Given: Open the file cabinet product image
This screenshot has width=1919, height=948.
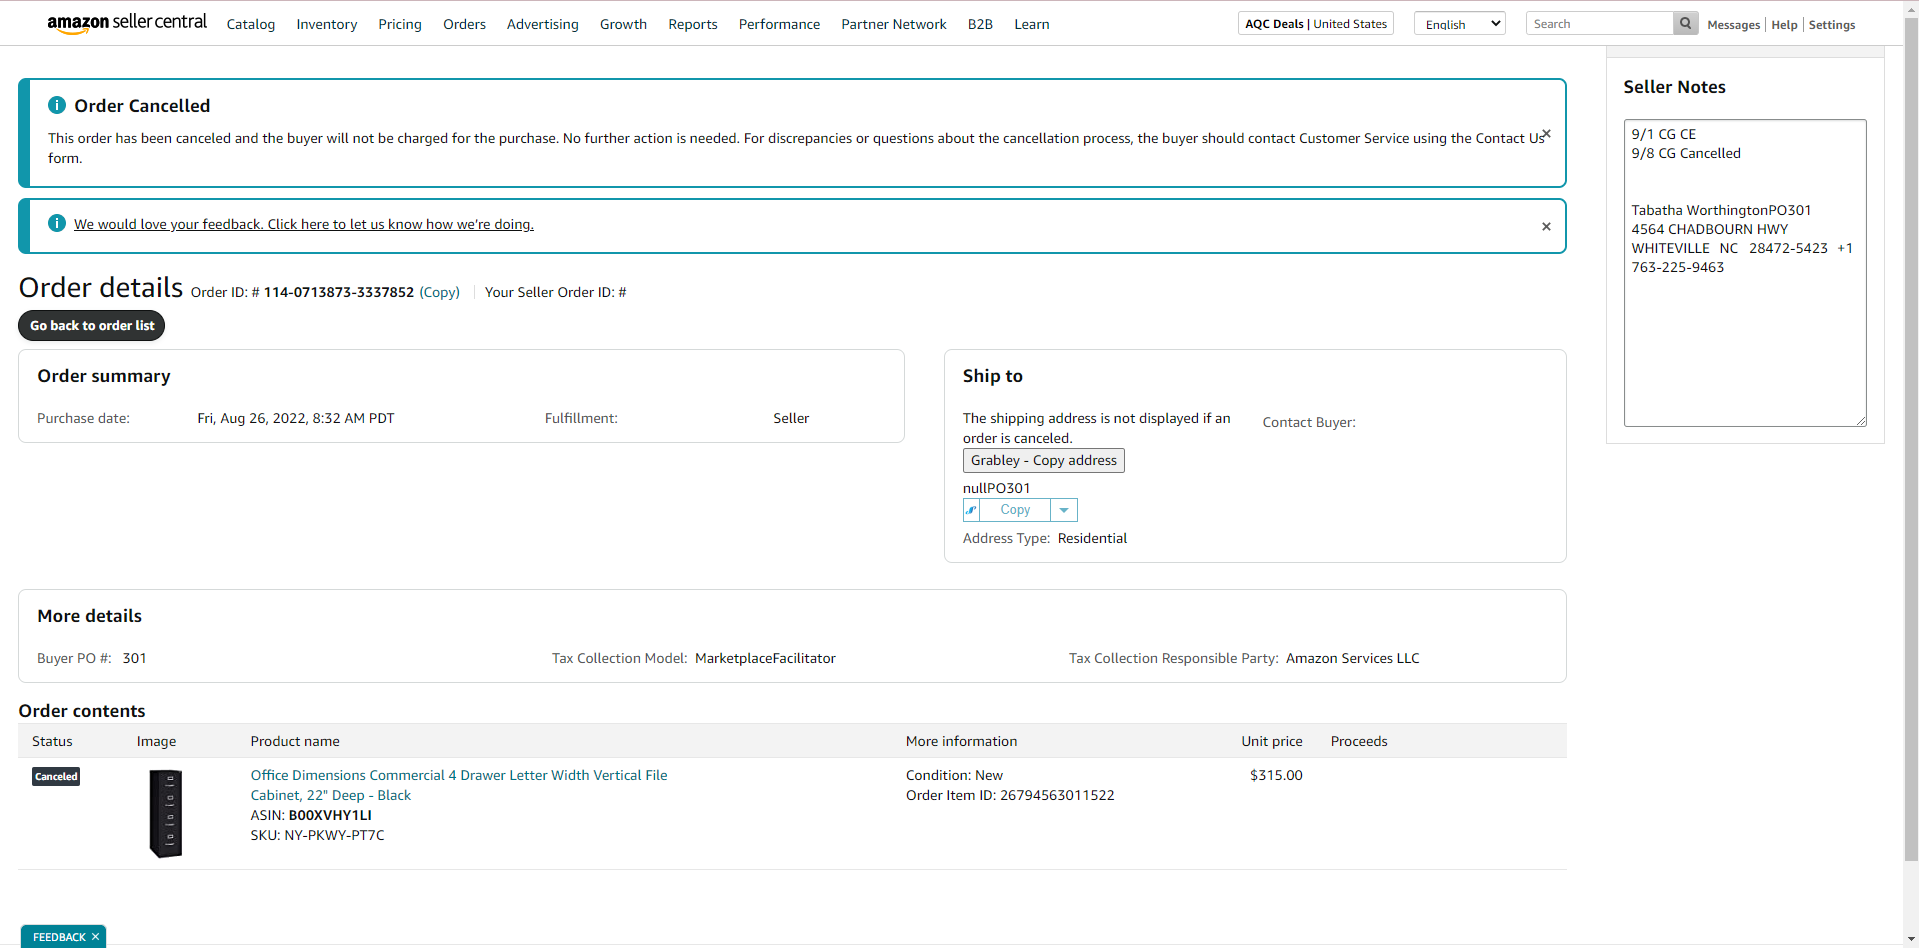Looking at the screenshot, I should point(166,813).
